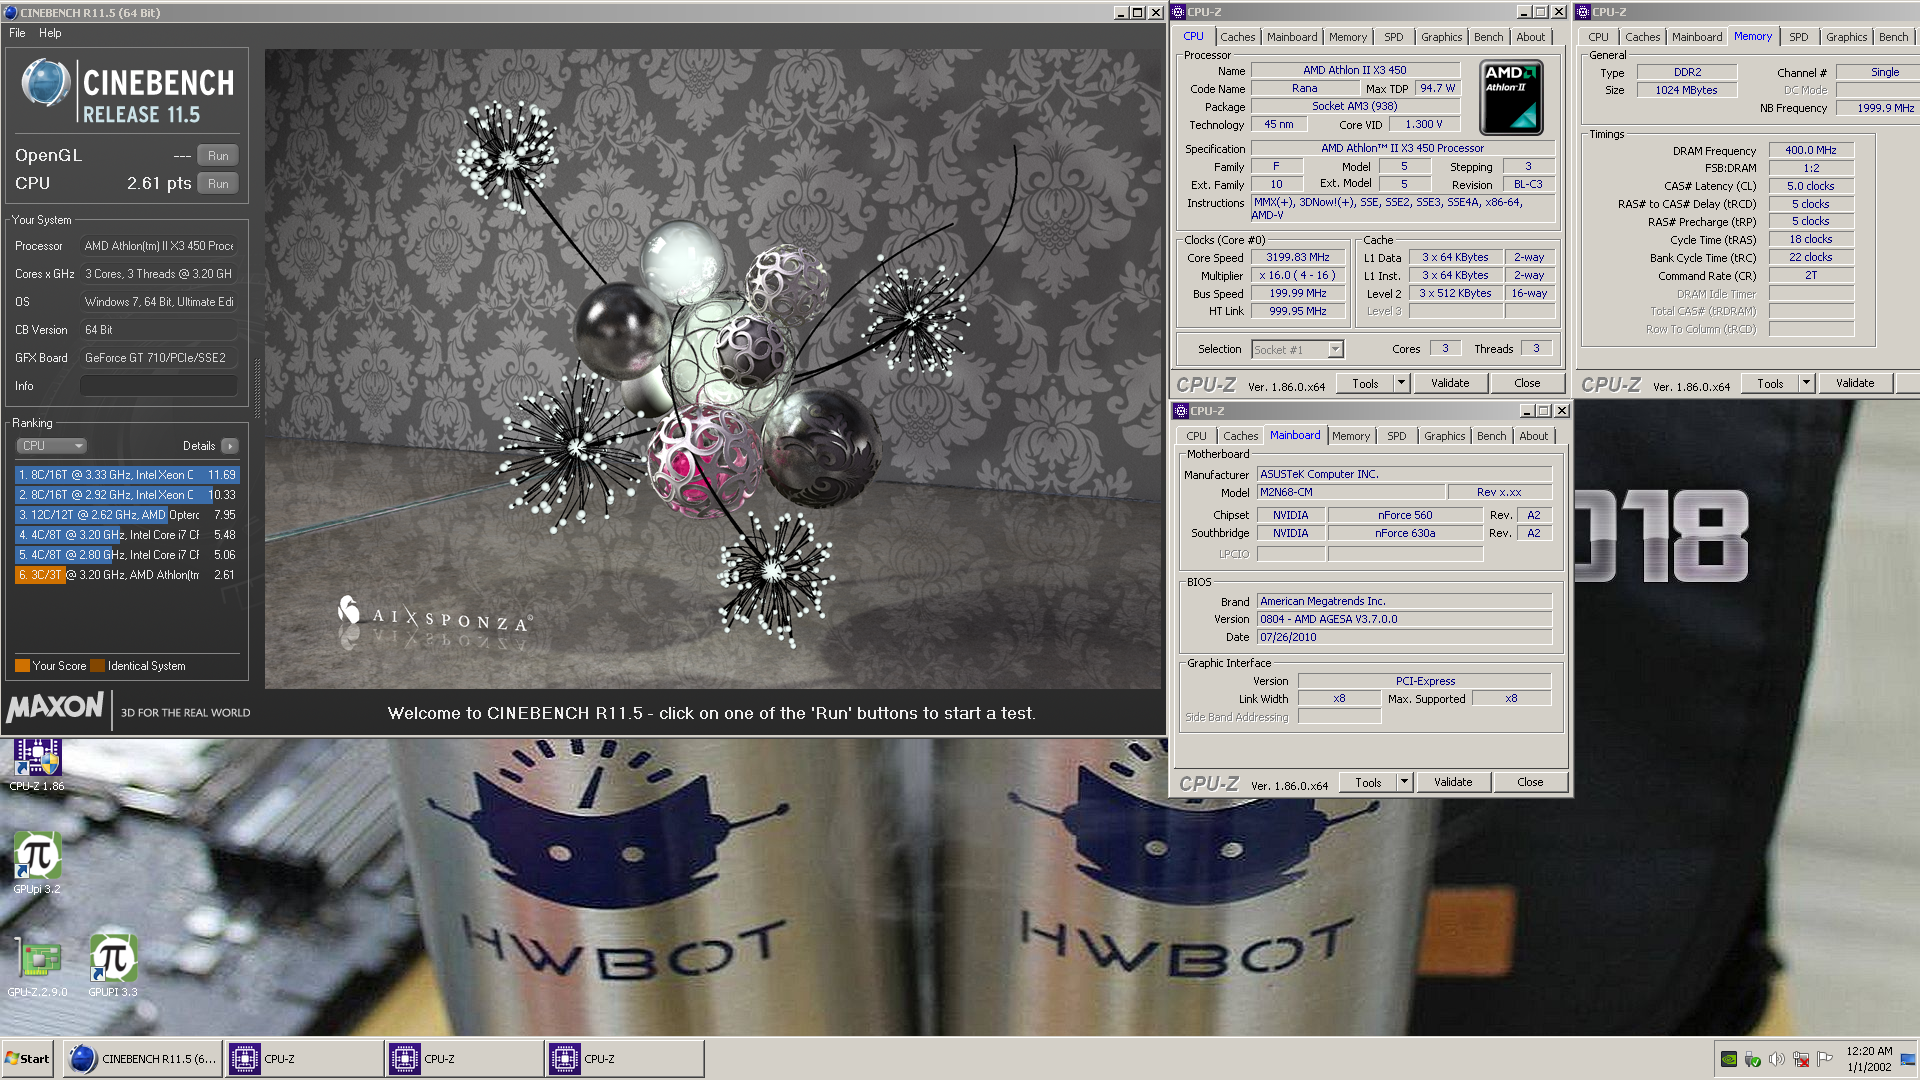Open the Help menu in Cinebench
Image resolution: width=1920 pixels, height=1080 pixels.
coord(50,33)
